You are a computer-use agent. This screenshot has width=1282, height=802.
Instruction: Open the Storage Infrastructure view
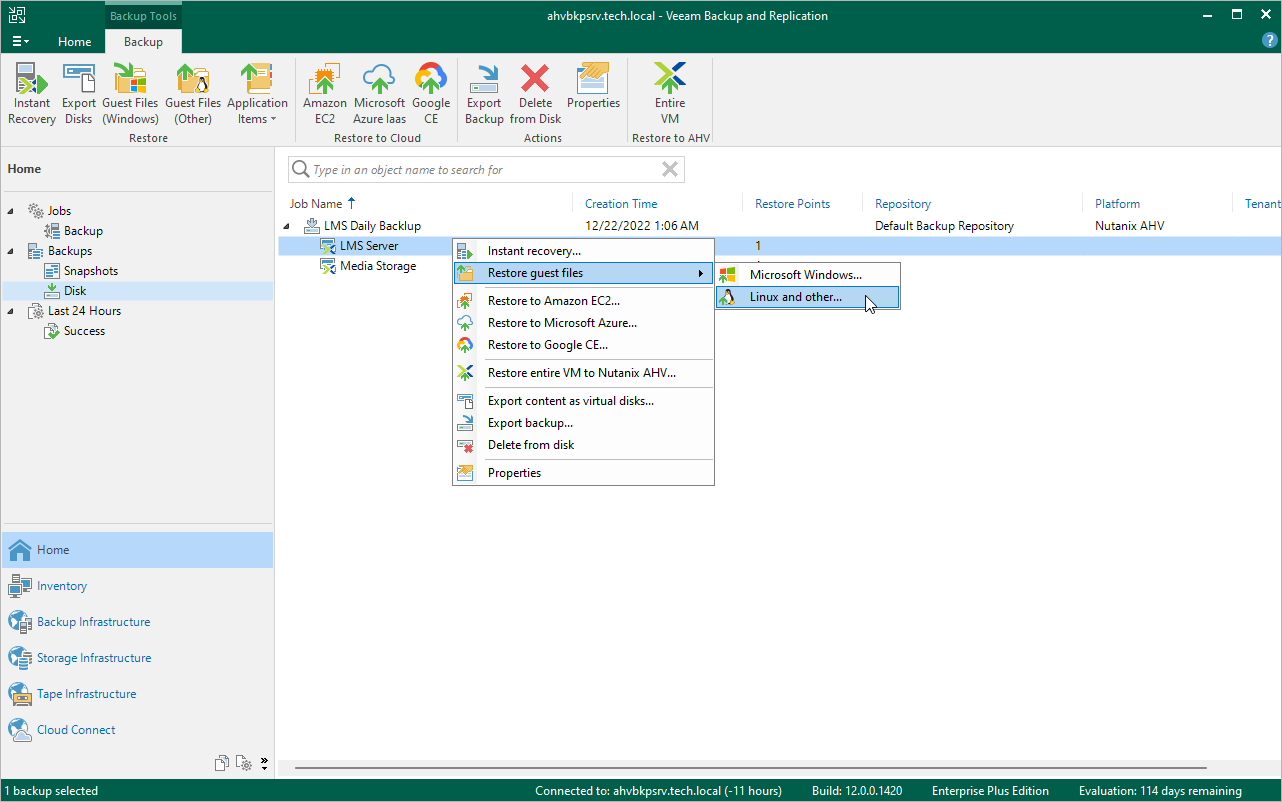pyautogui.click(x=137, y=658)
